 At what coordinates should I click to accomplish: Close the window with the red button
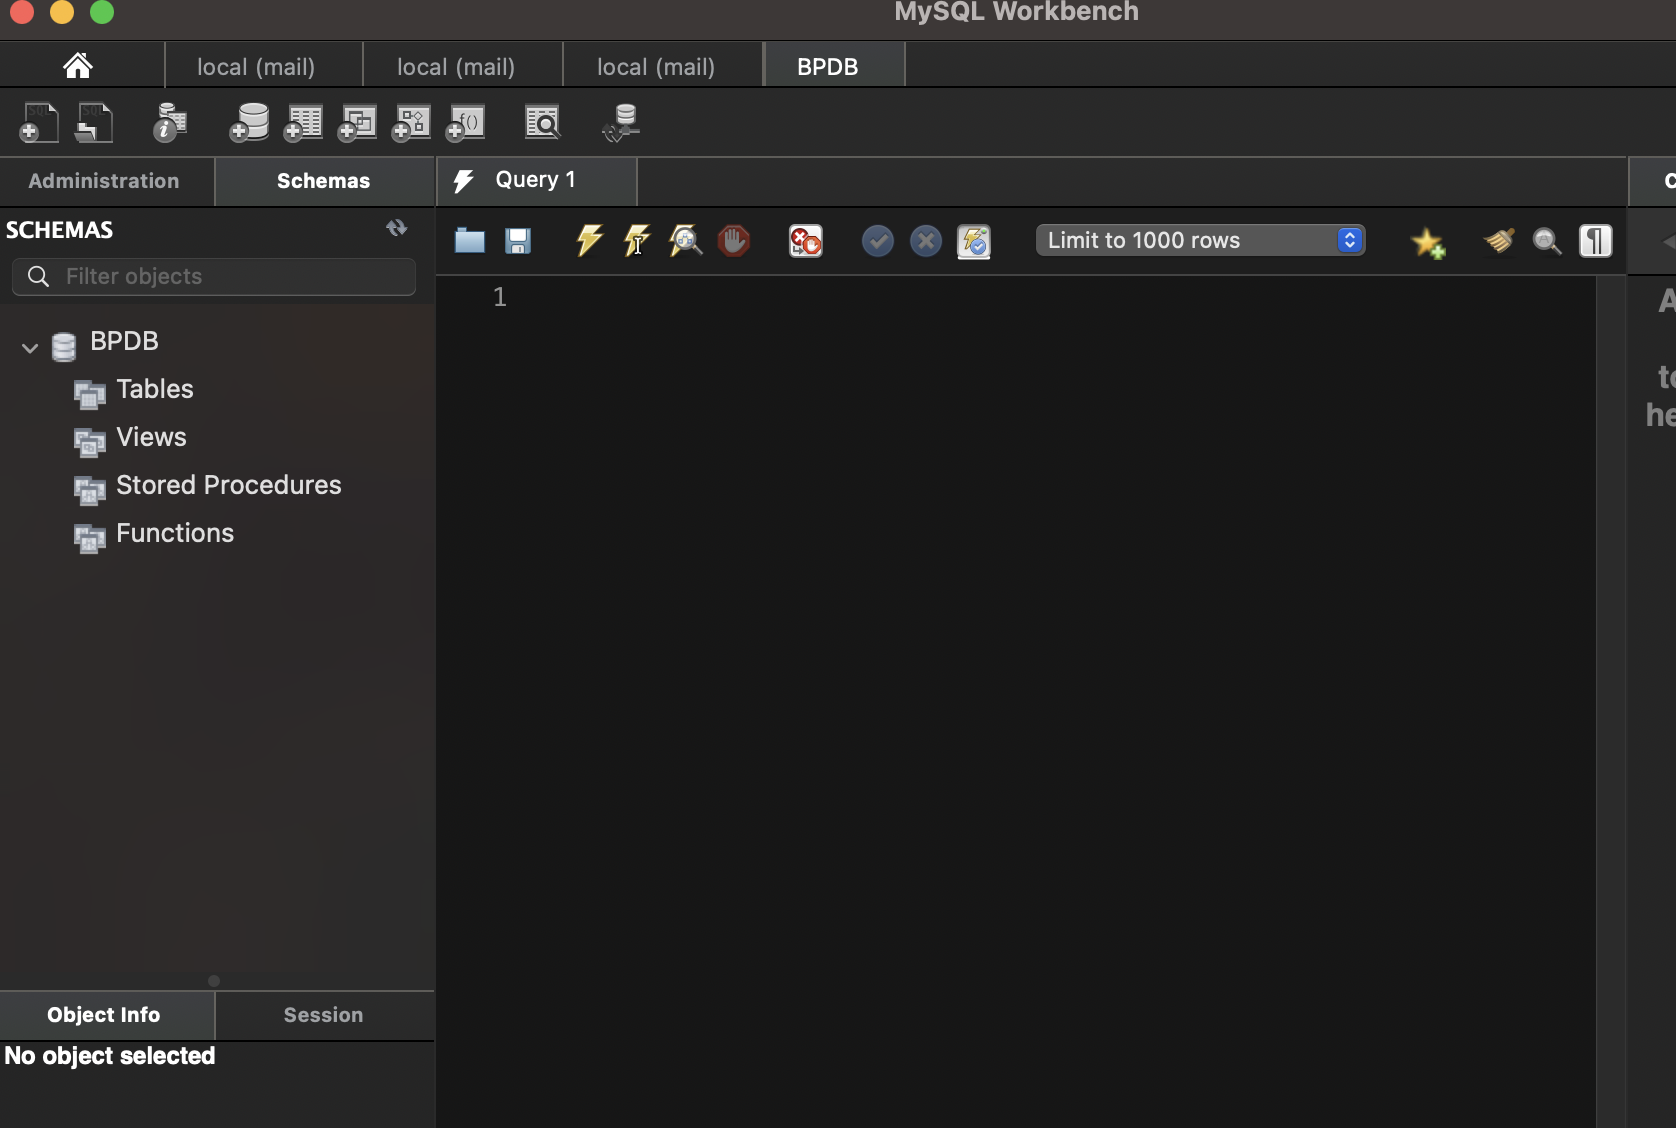click(22, 12)
